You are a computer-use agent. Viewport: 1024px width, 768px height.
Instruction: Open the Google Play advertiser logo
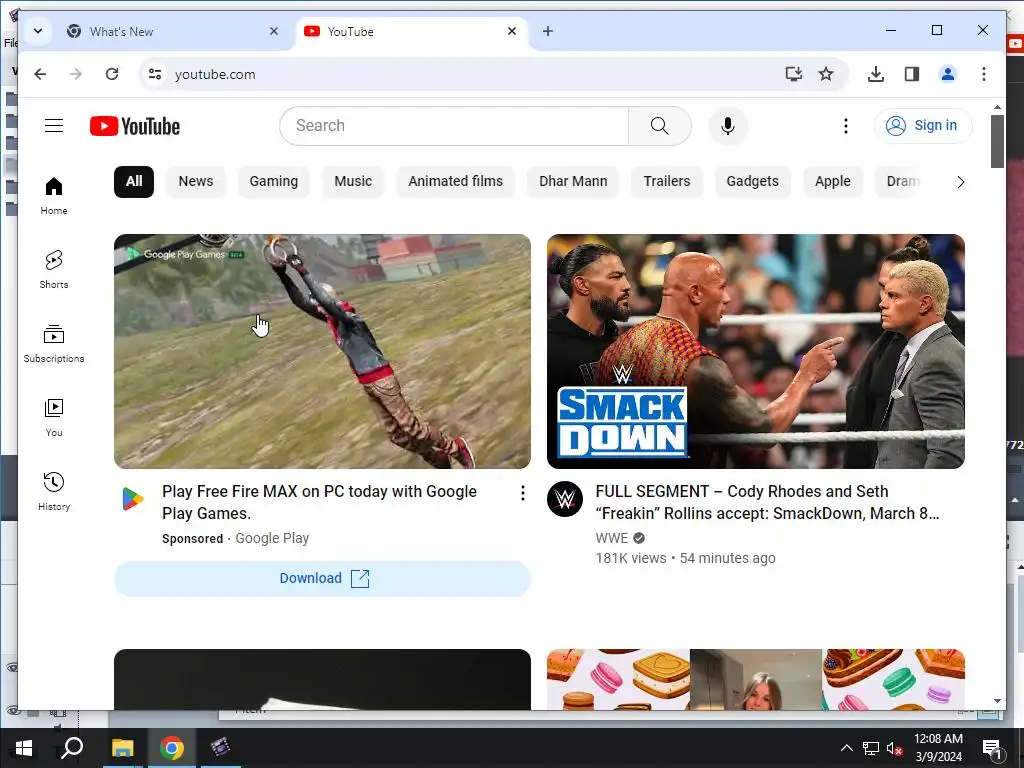tap(133, 499)
